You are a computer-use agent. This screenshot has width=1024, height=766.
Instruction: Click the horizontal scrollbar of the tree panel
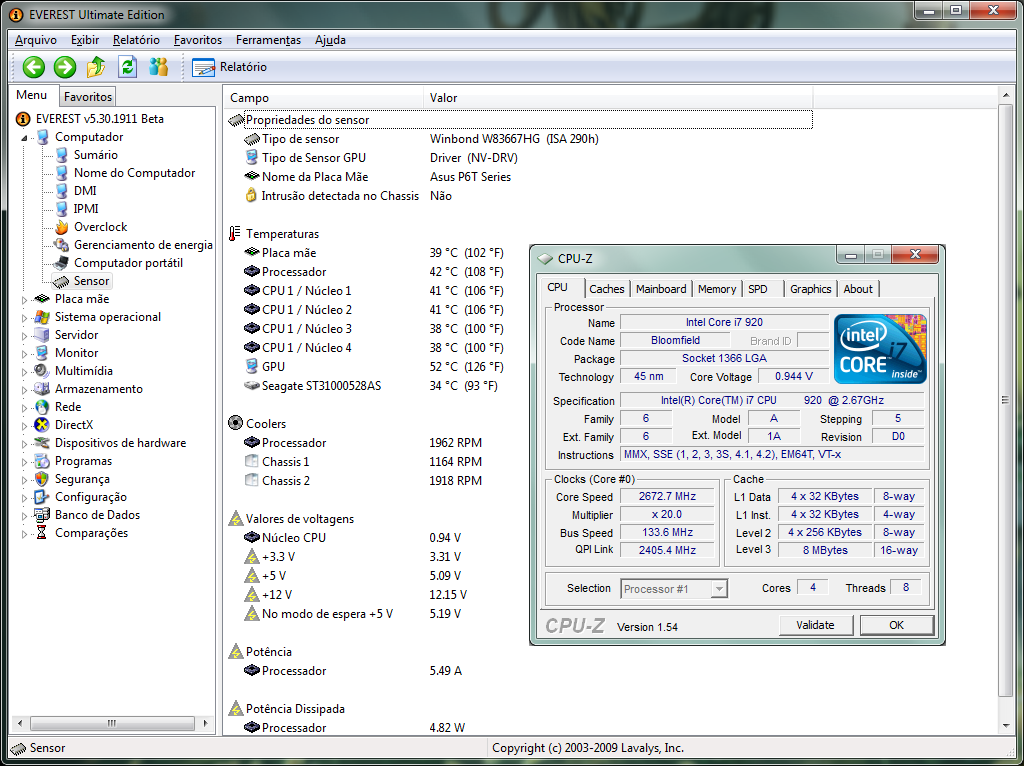112,723
